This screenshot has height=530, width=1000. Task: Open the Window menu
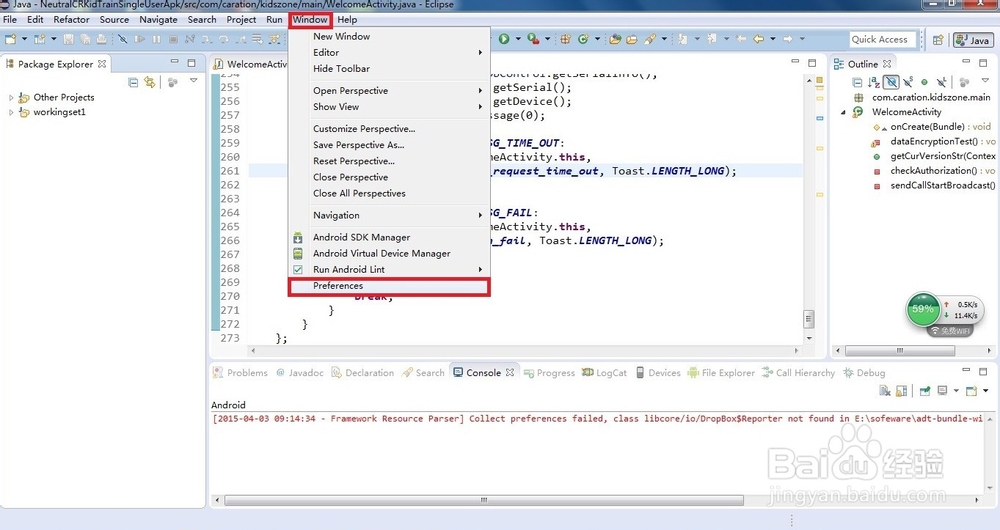pyautogui.click(x=310, y=20)
